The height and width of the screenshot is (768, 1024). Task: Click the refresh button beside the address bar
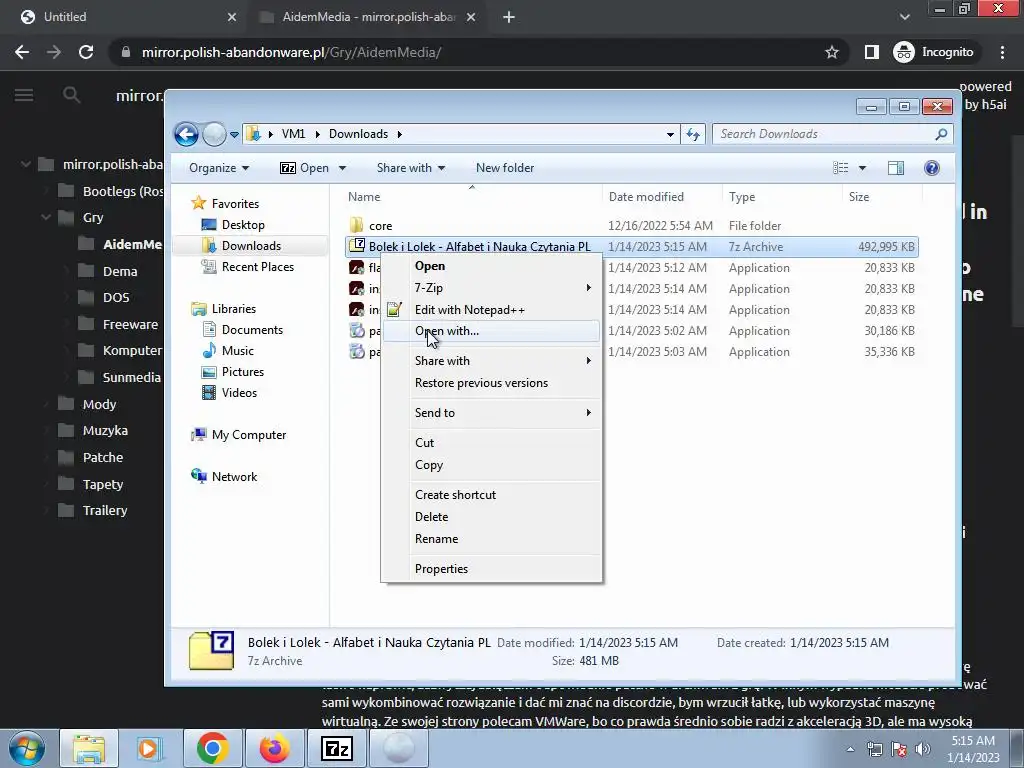click(693, 135)
